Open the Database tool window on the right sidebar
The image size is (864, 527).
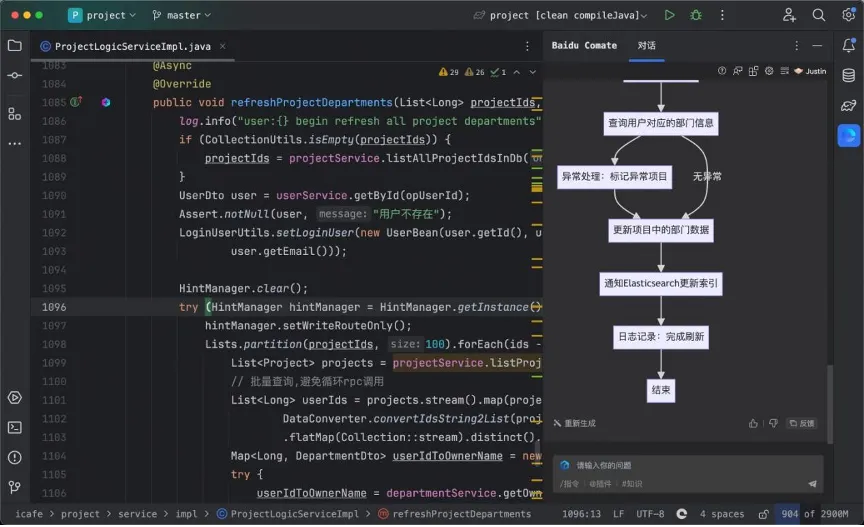[x=848, y=75]
